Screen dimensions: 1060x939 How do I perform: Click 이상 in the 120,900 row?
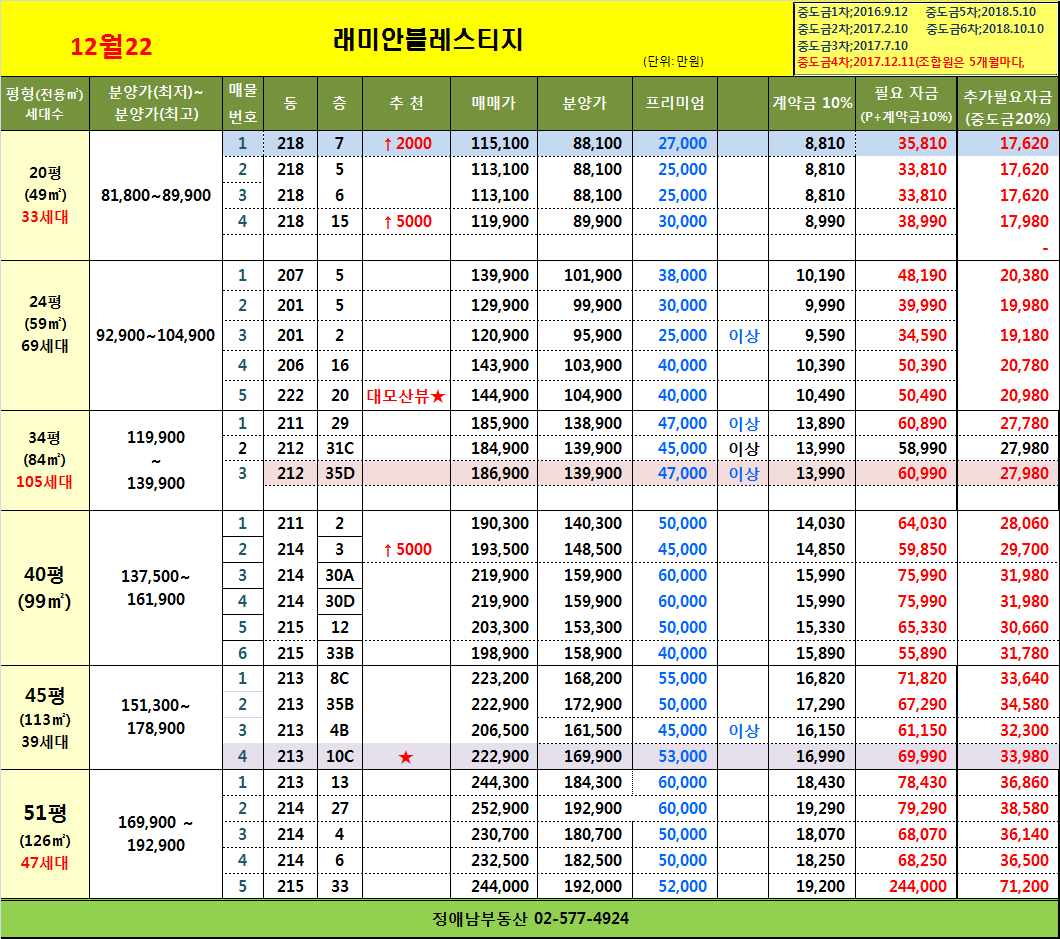click(x=744, y=335)
